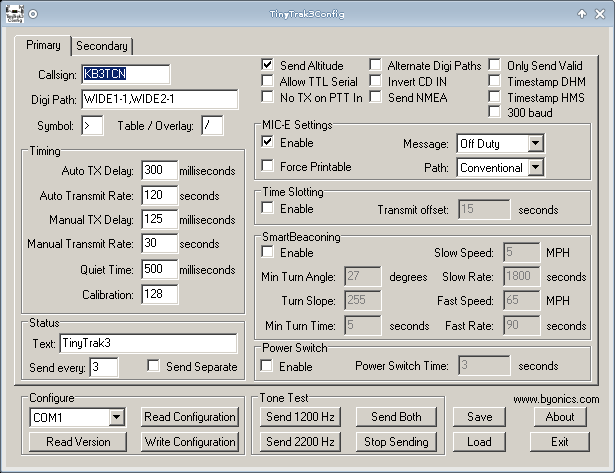This screenshot has height=473, width=615.
Task: Start the Send 1200 Hz tone test
Action: point(300,417)
